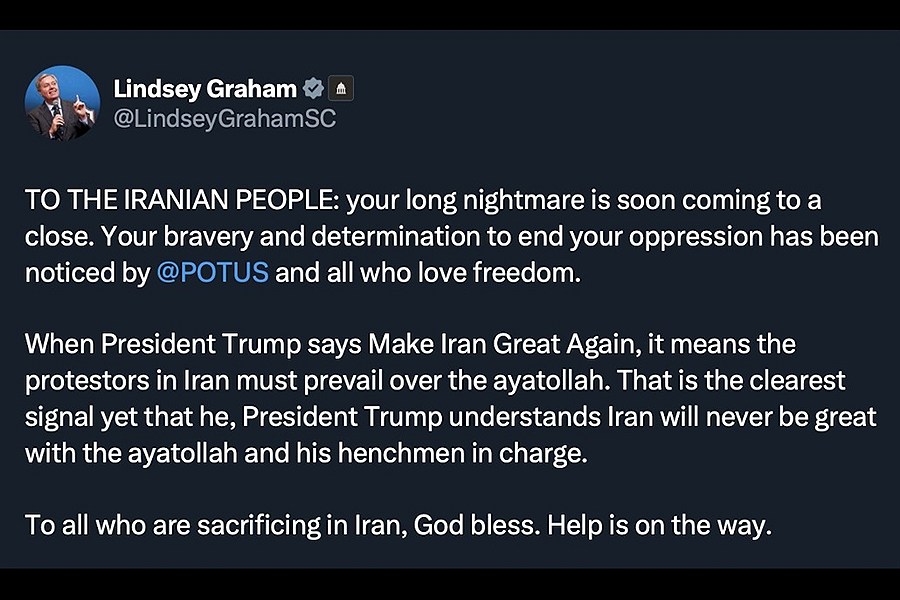
Task: Click the government building badge icon
Action: coord(341,89)
